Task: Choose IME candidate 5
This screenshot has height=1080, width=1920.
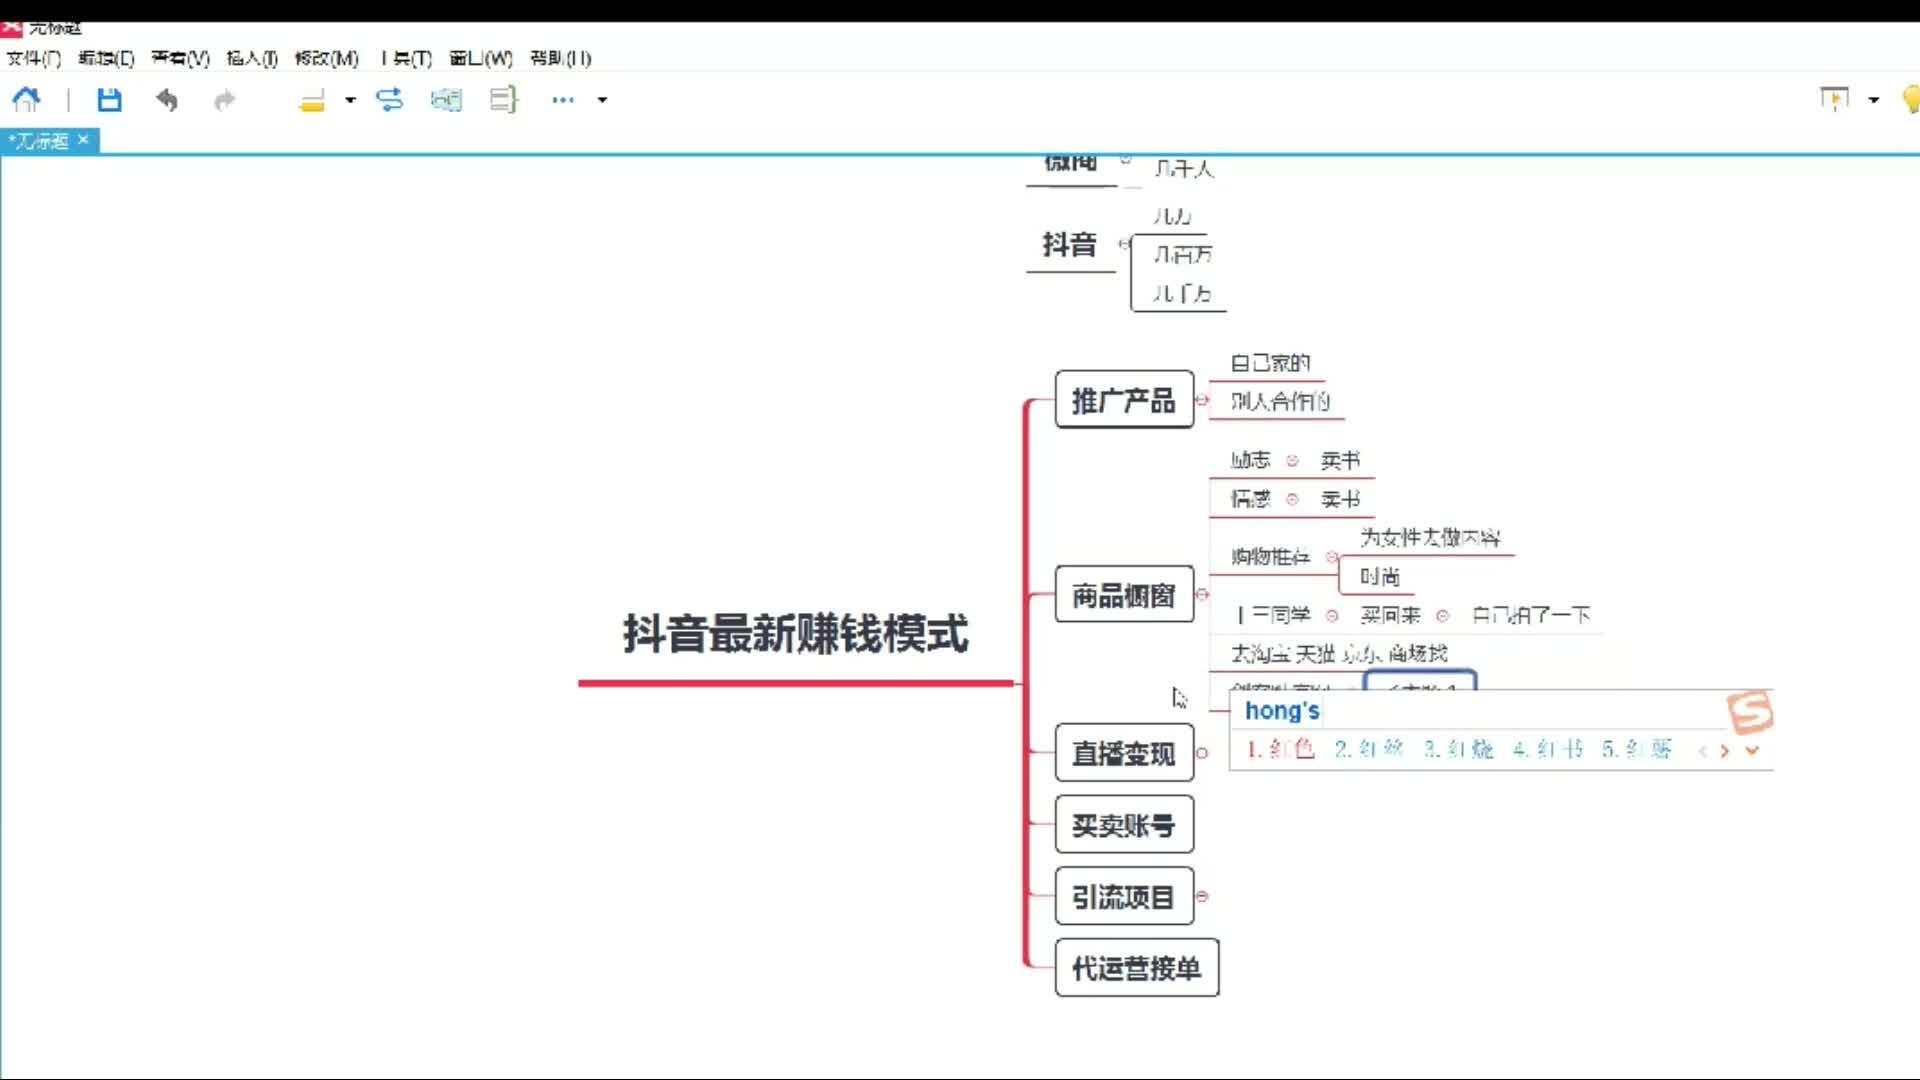Action: [1637, 749]
